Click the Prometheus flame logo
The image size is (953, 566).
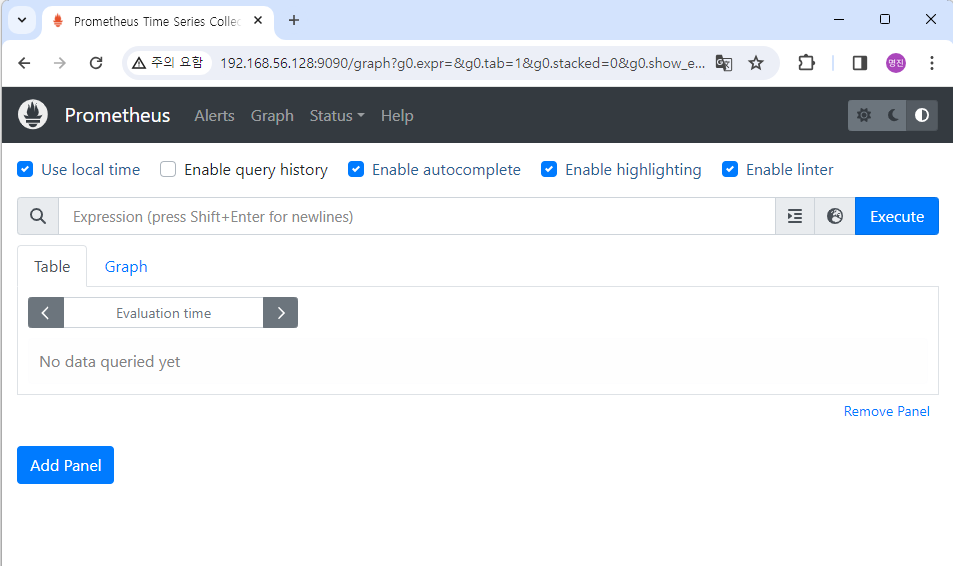33,114
